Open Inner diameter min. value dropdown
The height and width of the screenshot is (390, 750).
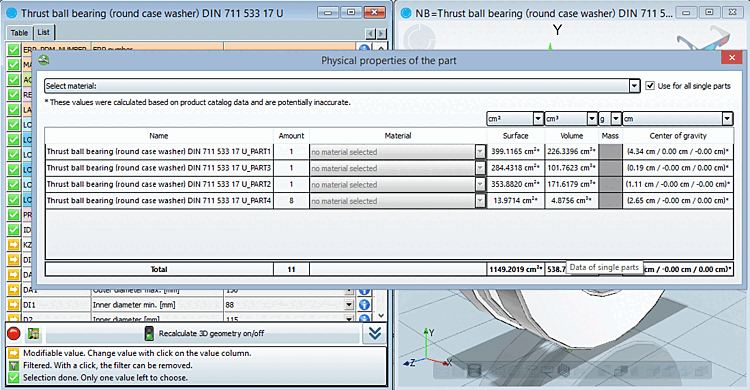[349, 305]
